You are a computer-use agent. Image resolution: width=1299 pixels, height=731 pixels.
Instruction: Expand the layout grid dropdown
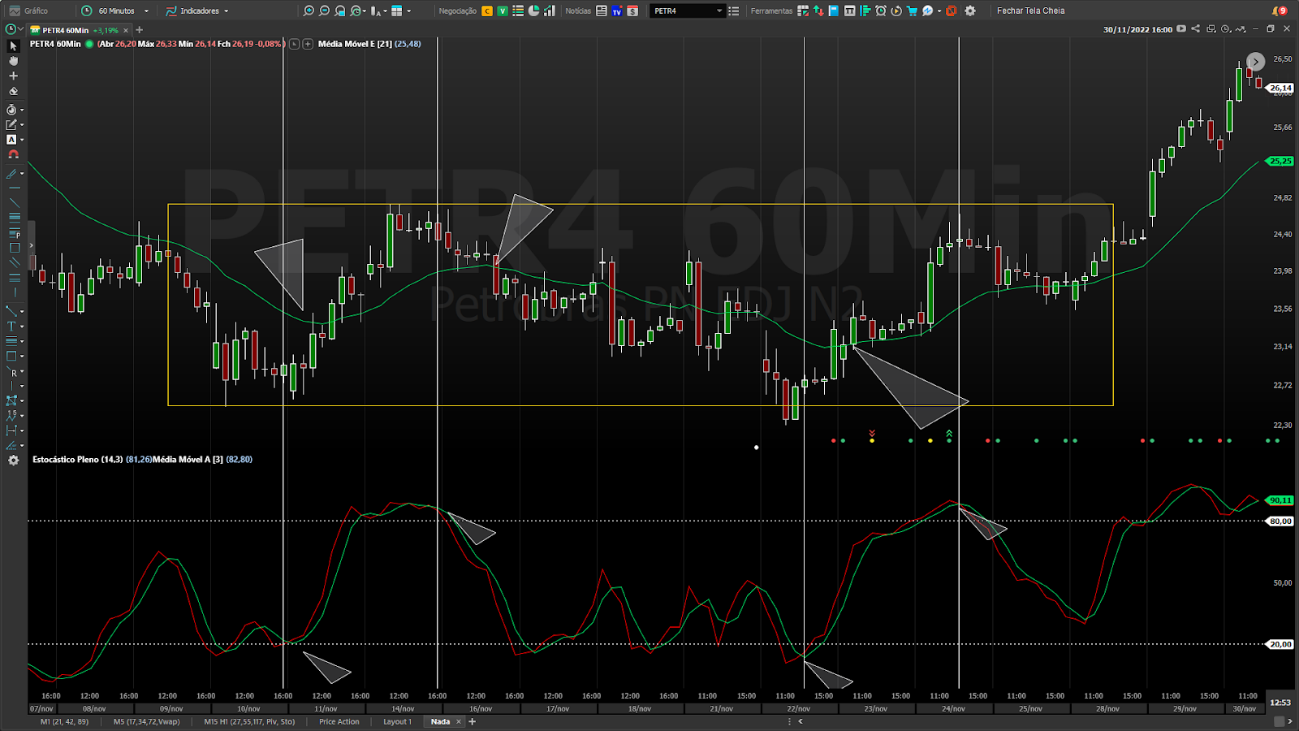click(409, 11)
